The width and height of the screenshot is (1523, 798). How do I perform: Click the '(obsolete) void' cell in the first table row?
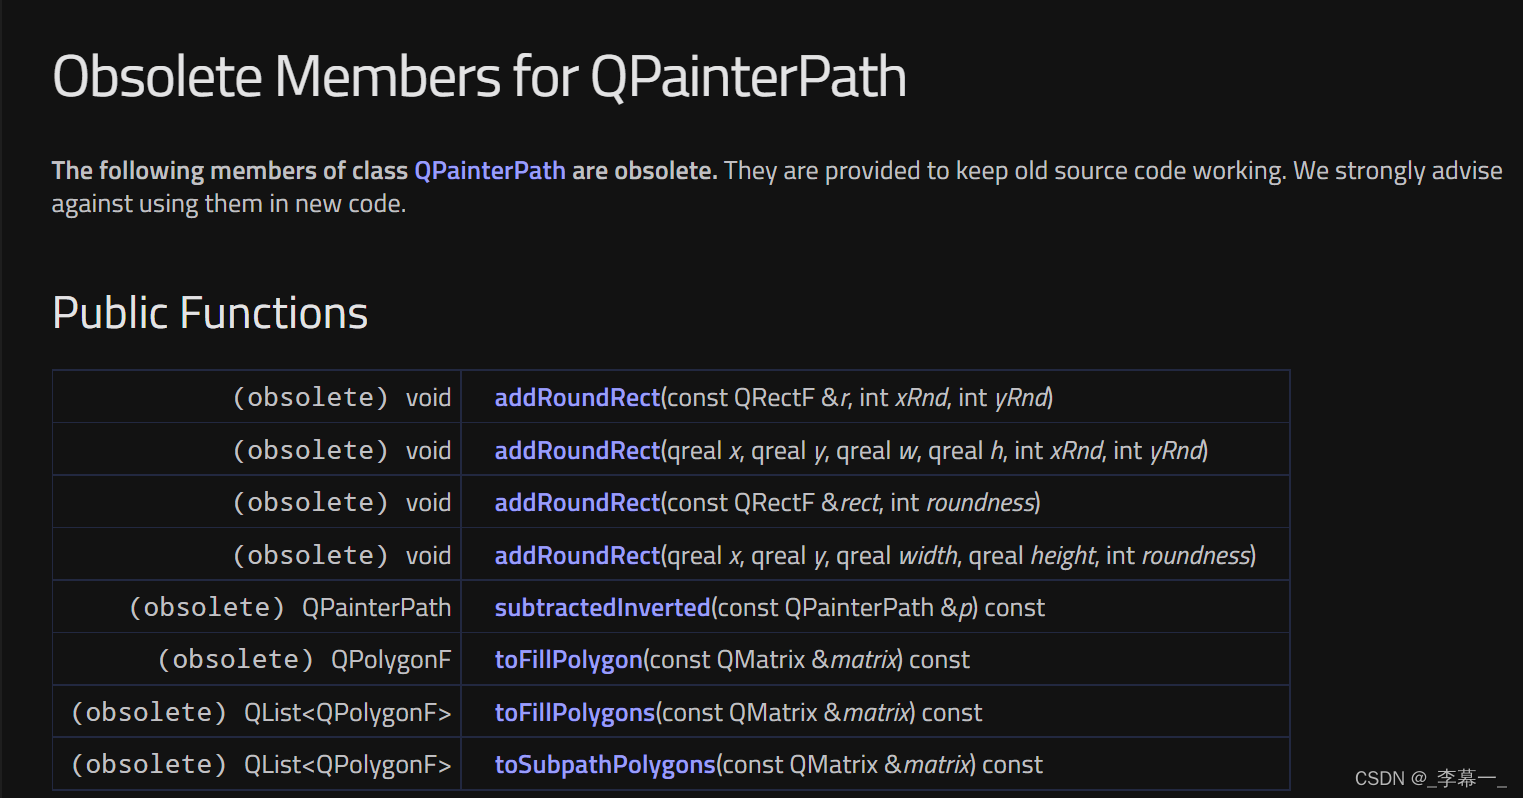(341, 398)
